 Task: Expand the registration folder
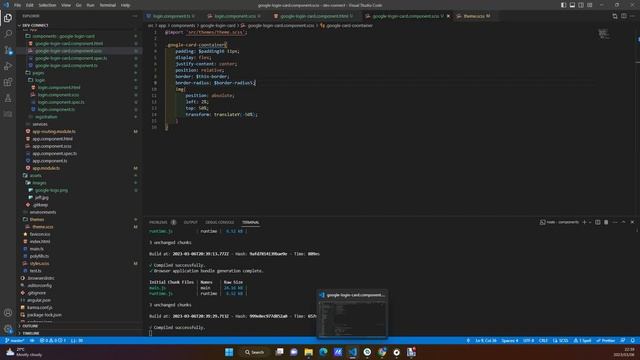pyautogui.click(x=46, y=117)
